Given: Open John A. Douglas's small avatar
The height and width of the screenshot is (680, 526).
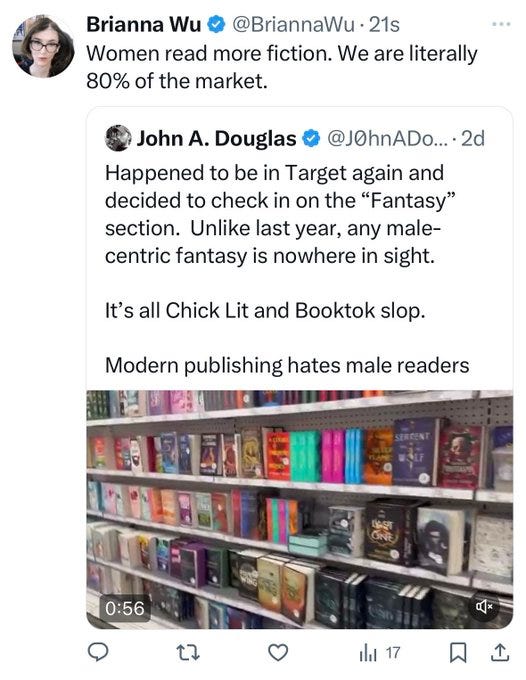Looking at the screenshot, I should (118, 138).
